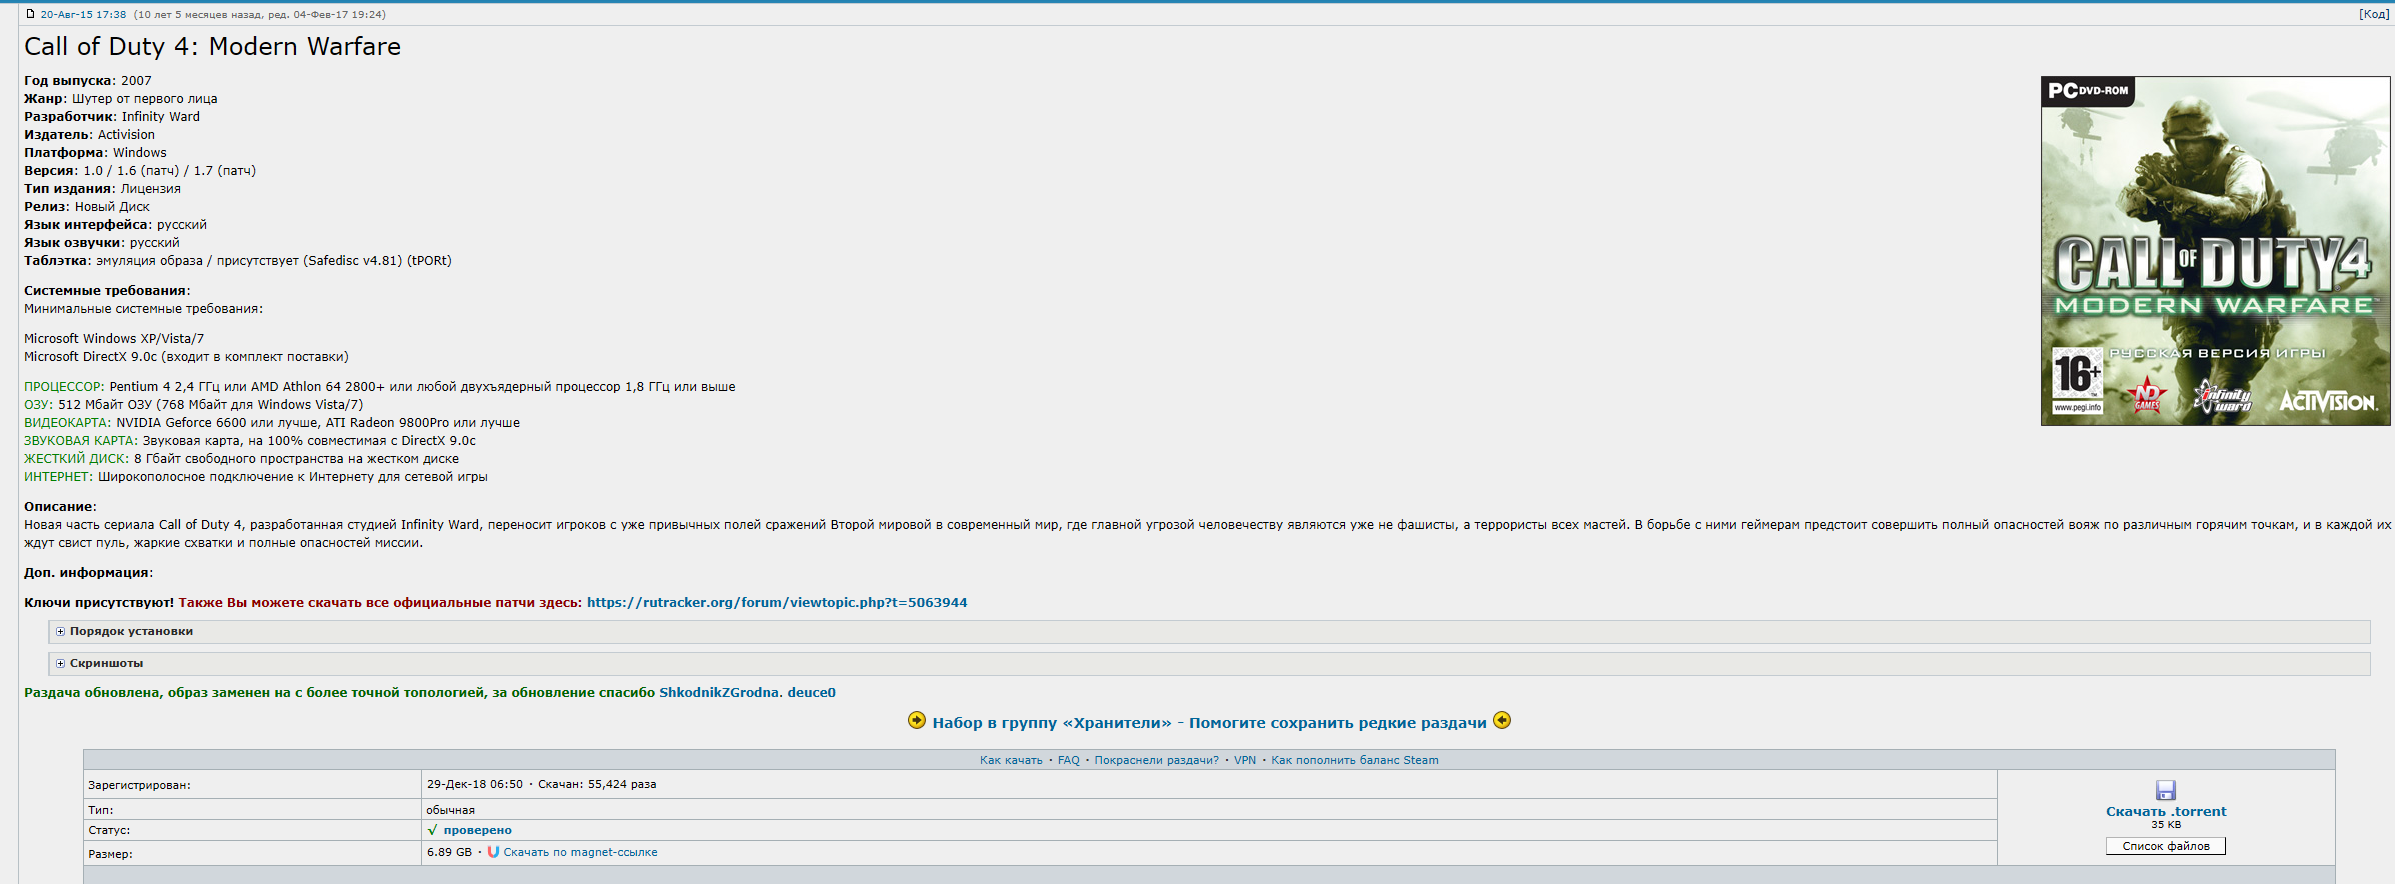2395x884 pixels.
Task: Click the «Microsoft Windows XP/Vista/7» line
Action: pyautogui.click(x=114, y=339)
